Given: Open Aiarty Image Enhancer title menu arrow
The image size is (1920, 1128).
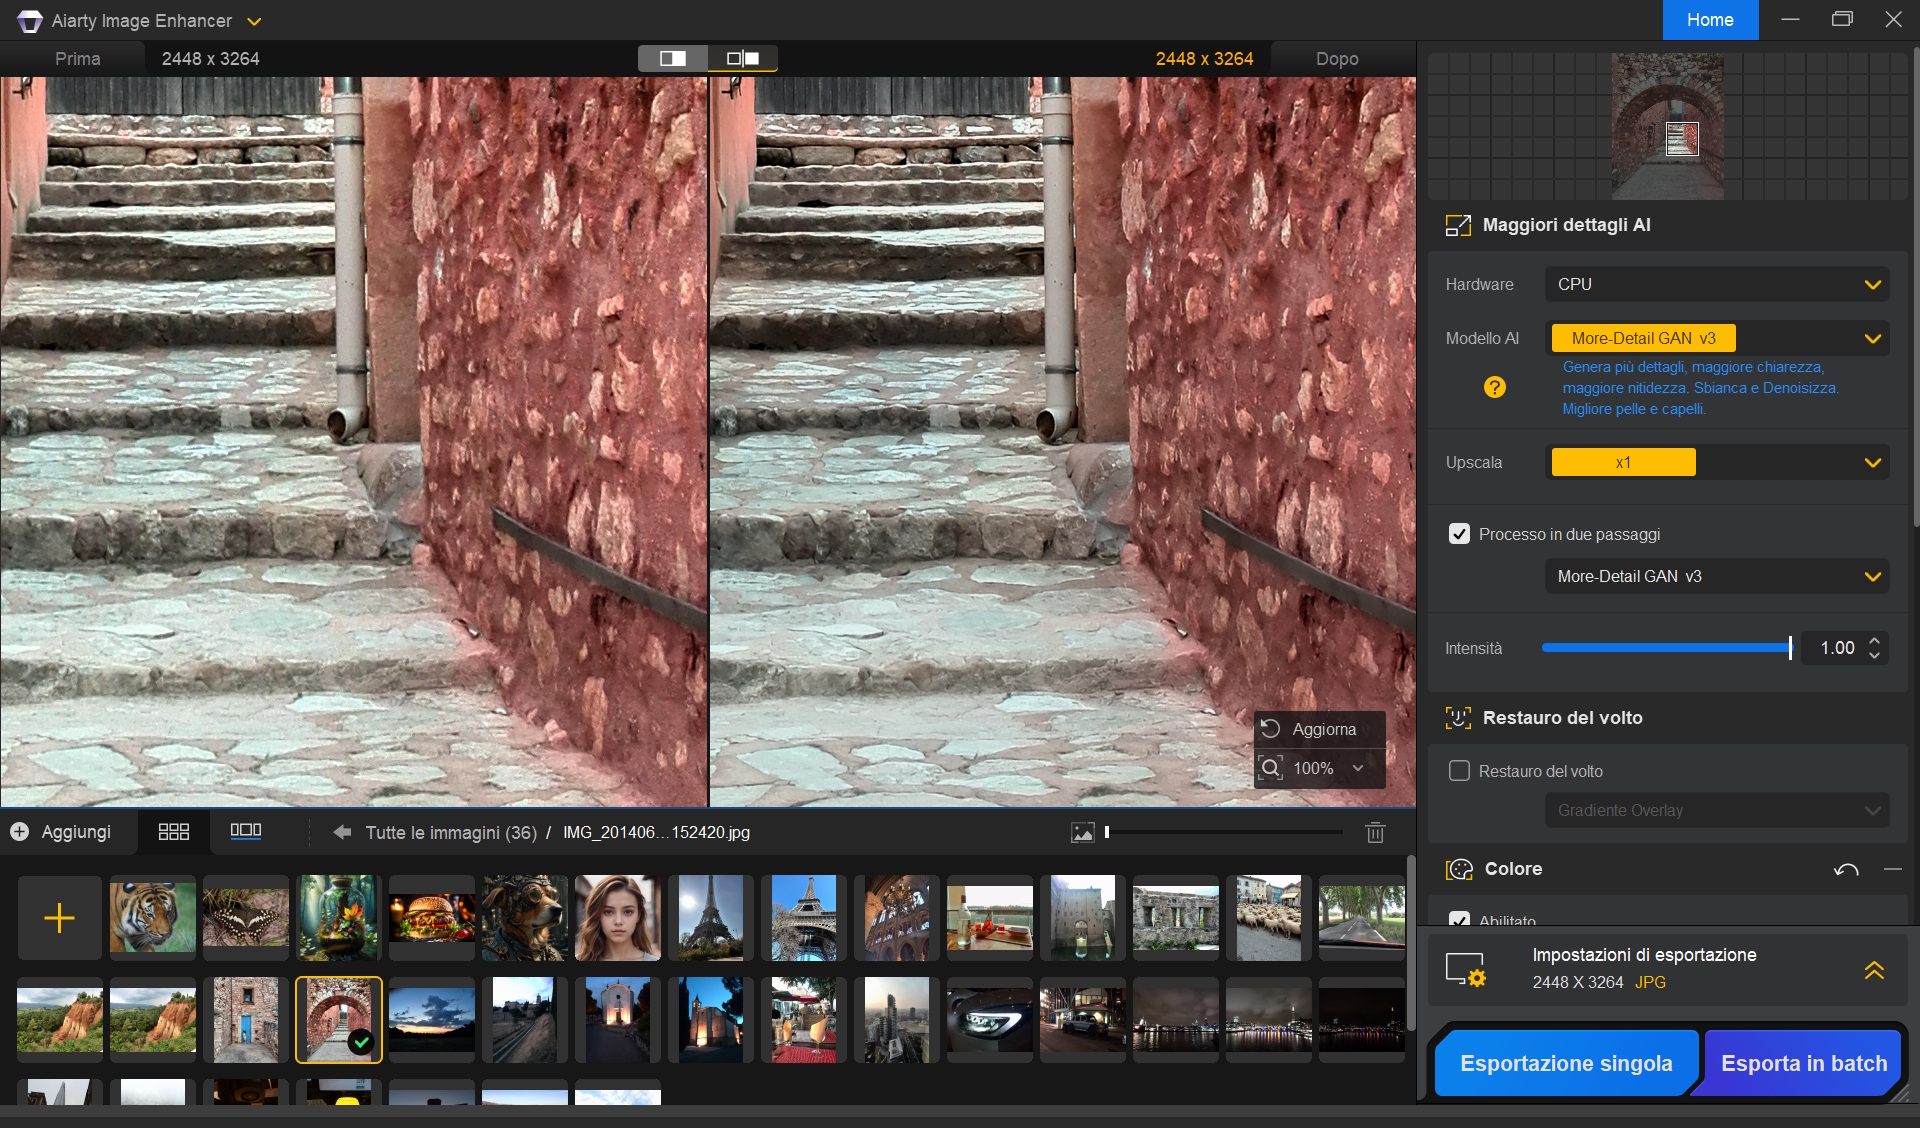Looking at the screenshot, I should click(x=254, y=21).
